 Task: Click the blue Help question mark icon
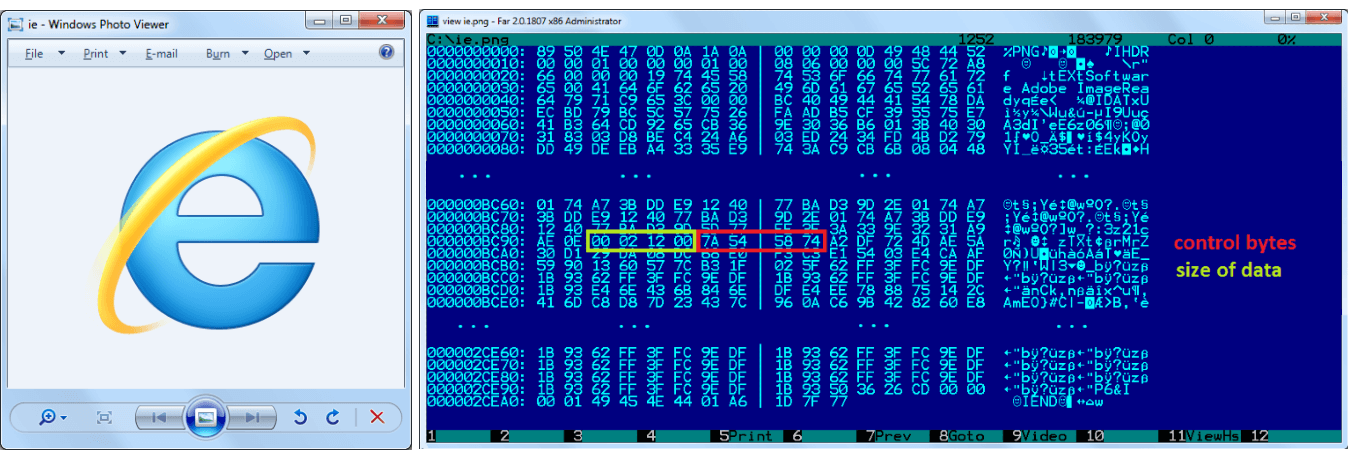click(386, 53)
